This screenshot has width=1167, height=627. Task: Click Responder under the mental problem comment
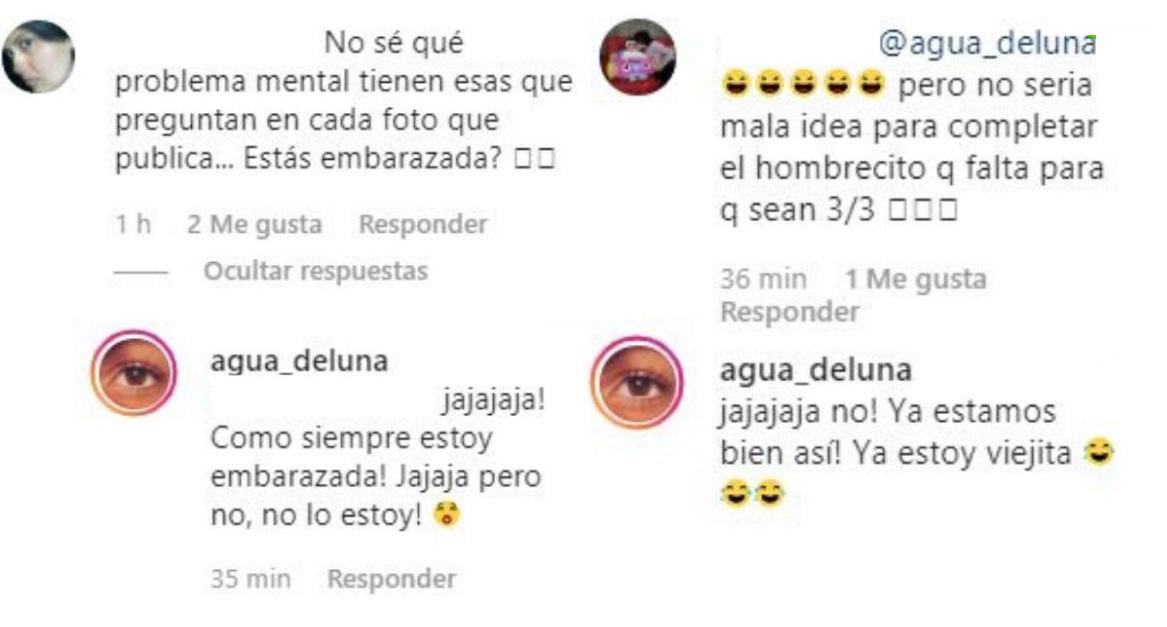423,224
